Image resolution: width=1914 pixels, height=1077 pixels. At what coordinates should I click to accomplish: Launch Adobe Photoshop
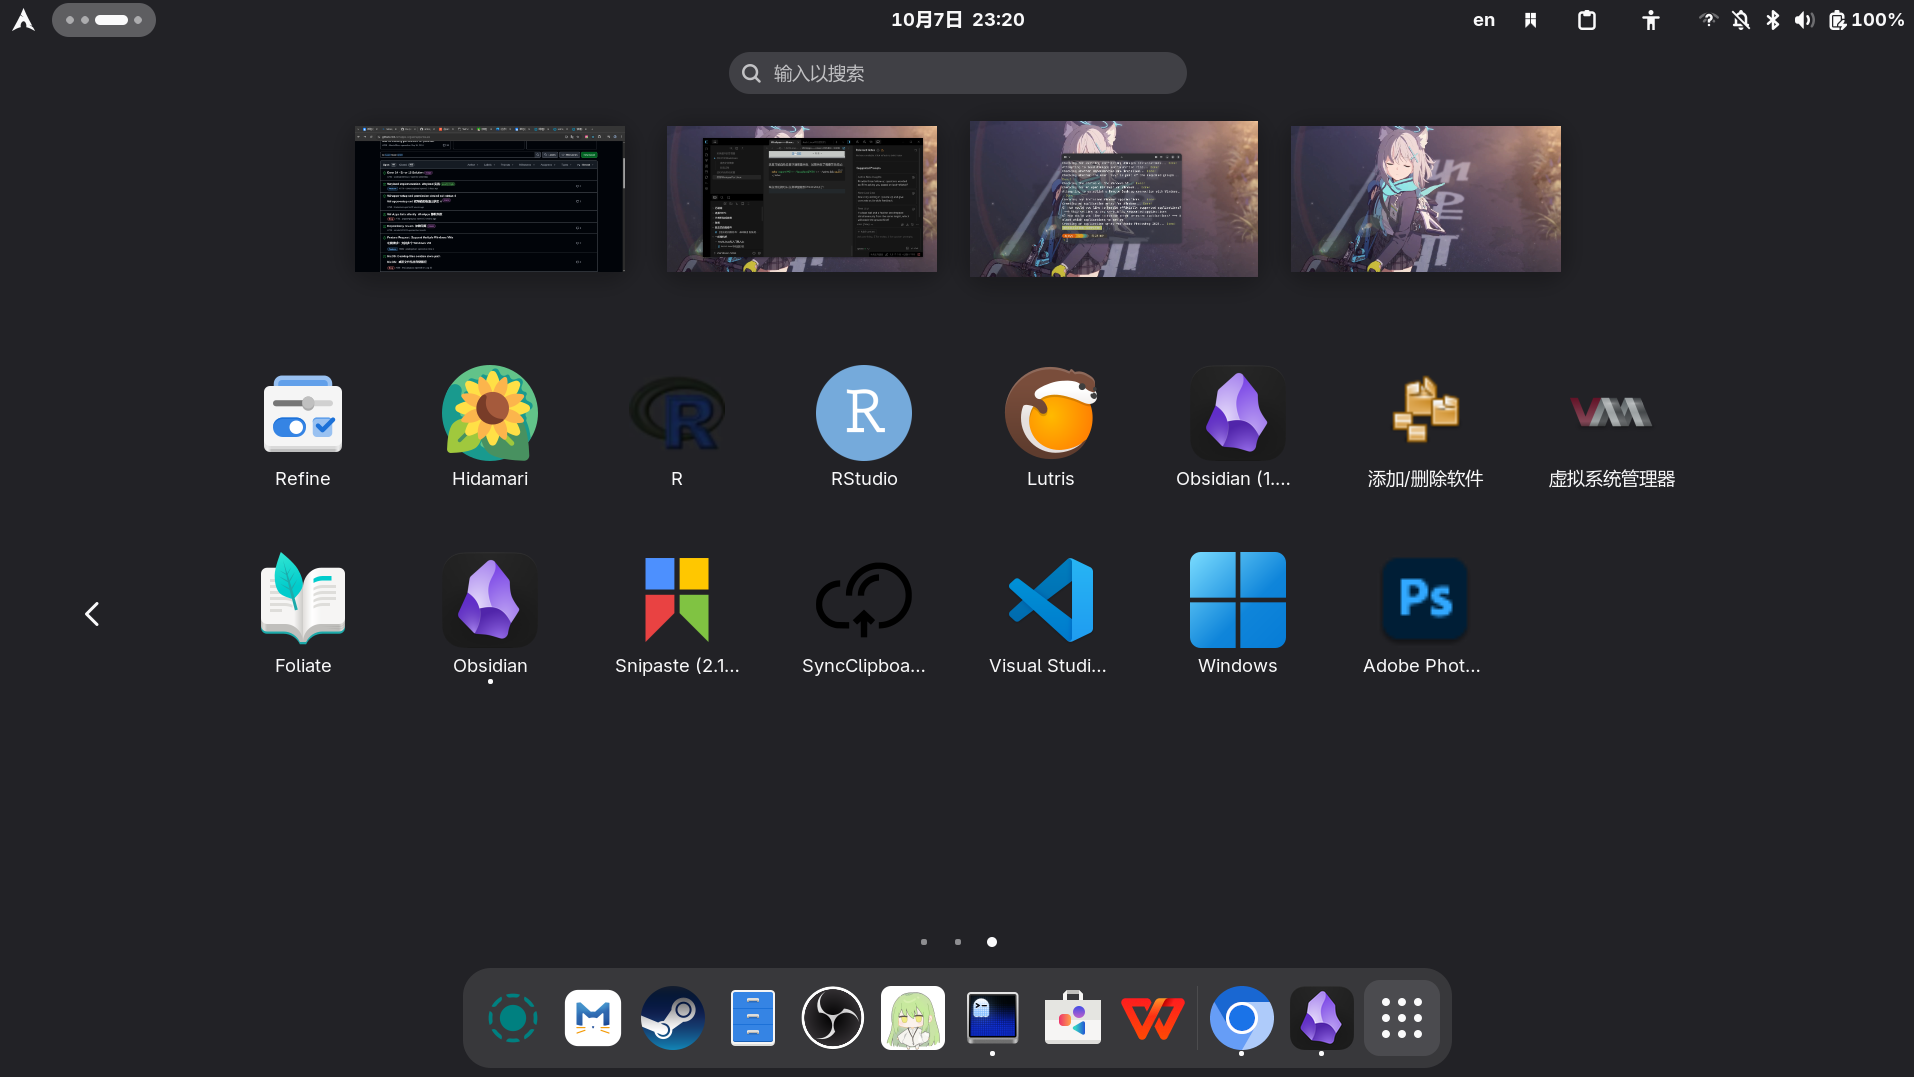(x=1424, y=600)
